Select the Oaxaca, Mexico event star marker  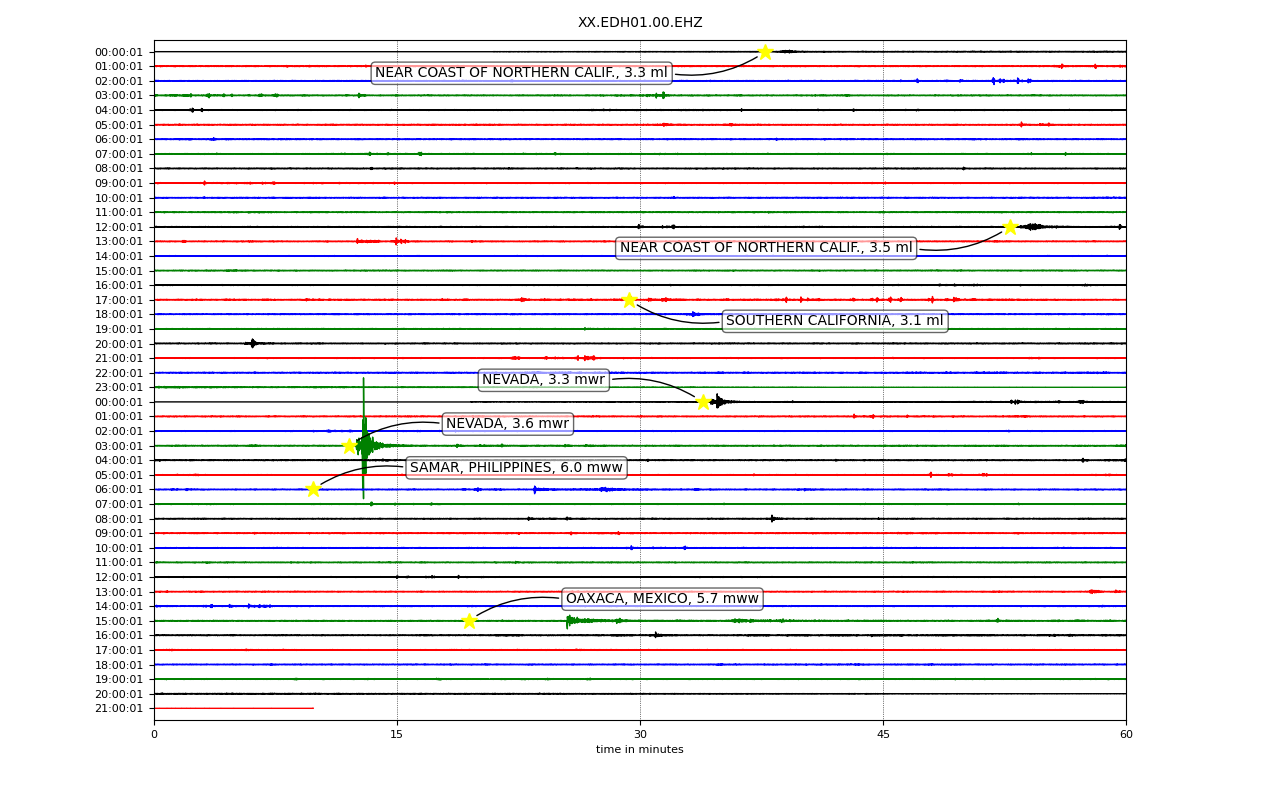click(x=469, y=621)
